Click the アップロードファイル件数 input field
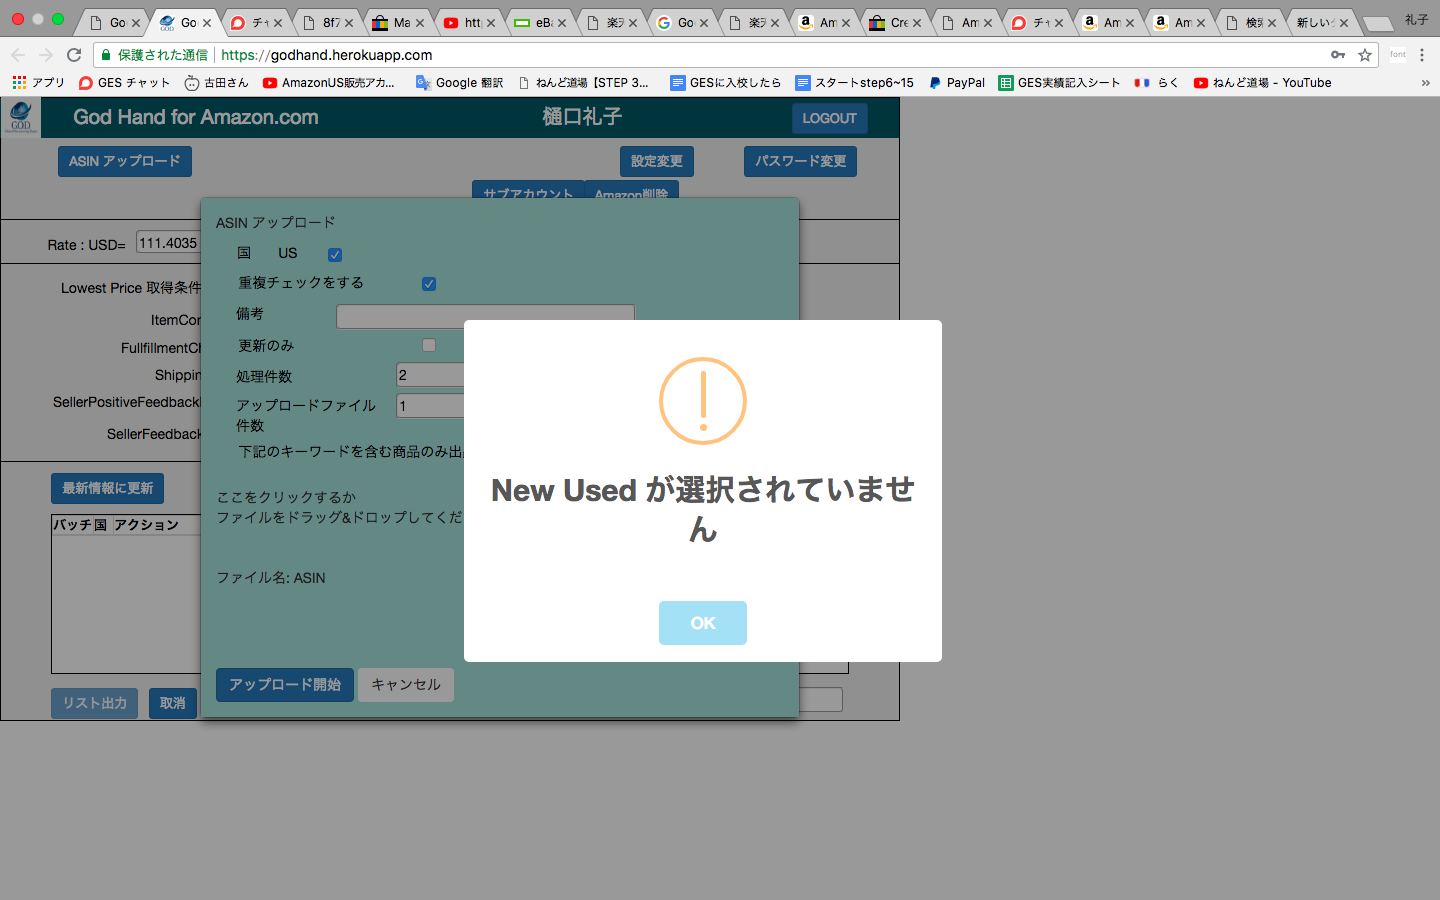 pyautogui.click(x=431, y=405)
